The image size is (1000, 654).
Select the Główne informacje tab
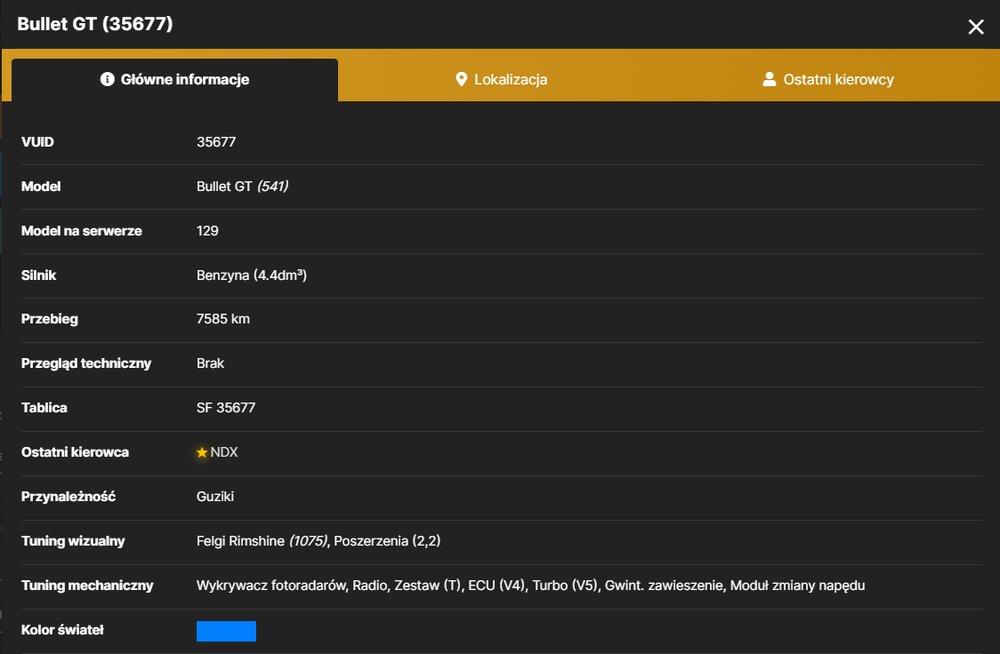[175, 80]
